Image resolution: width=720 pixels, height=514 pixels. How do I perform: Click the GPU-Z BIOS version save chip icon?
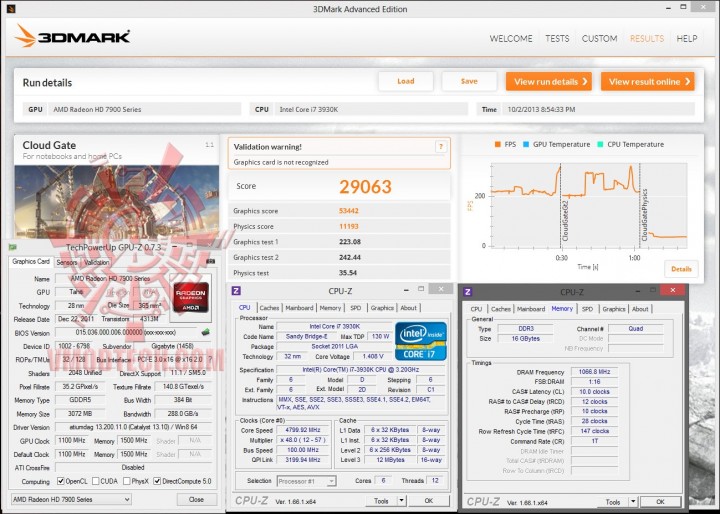pyautogui.click(x=206, y=332)
